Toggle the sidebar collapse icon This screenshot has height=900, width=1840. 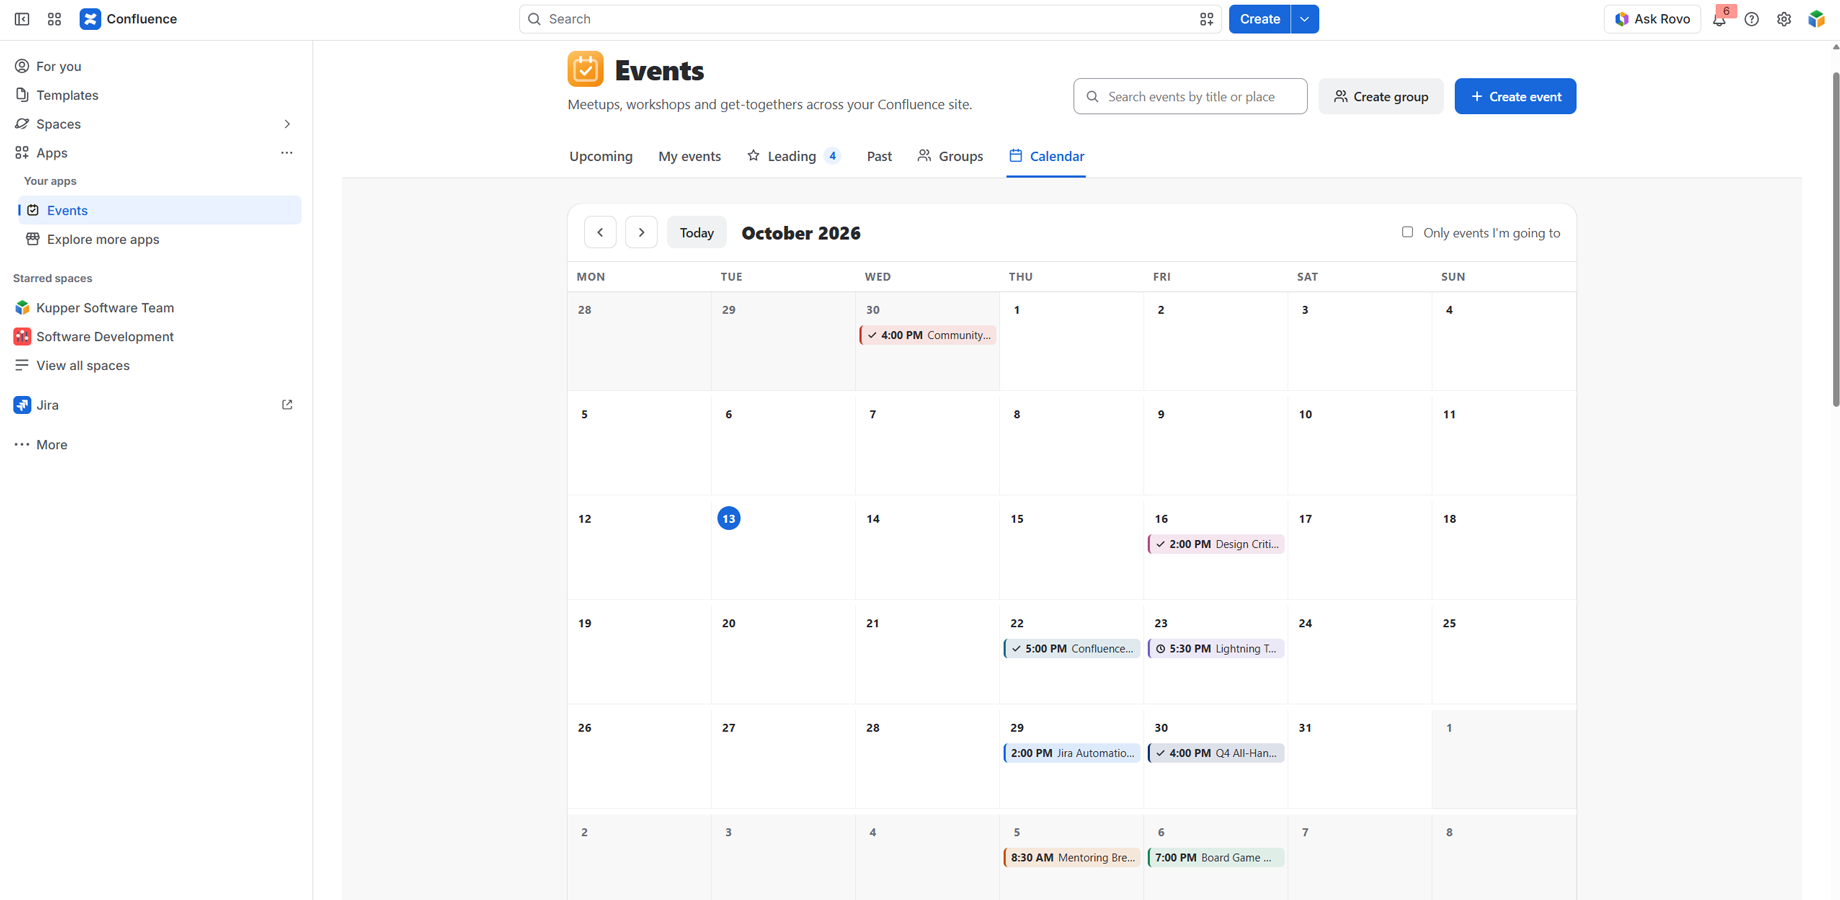22,19
